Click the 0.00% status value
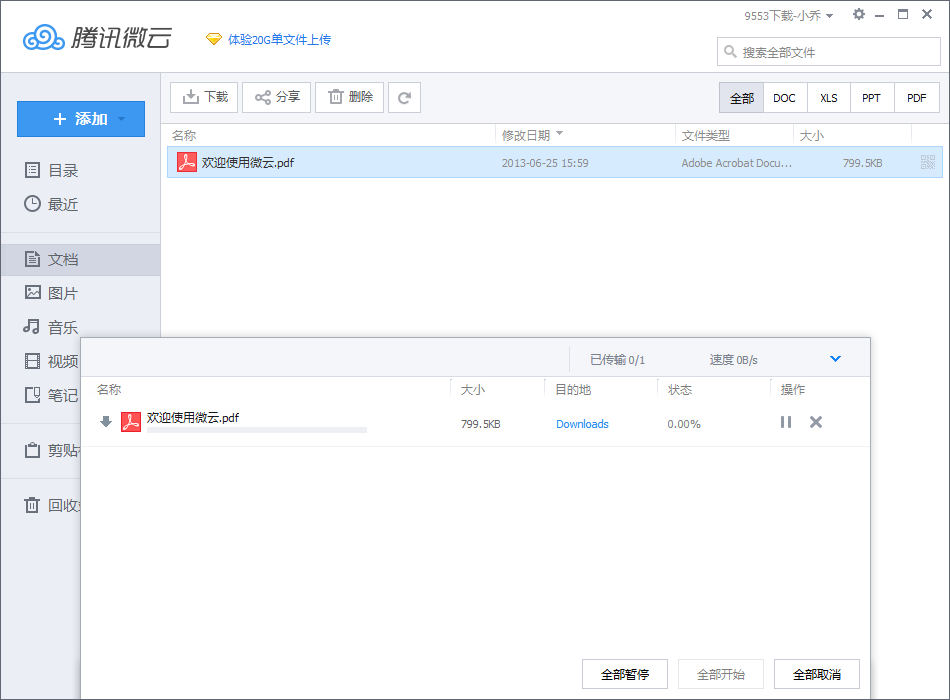This screenshot has height=700, width=950. (x=683, y=424)
